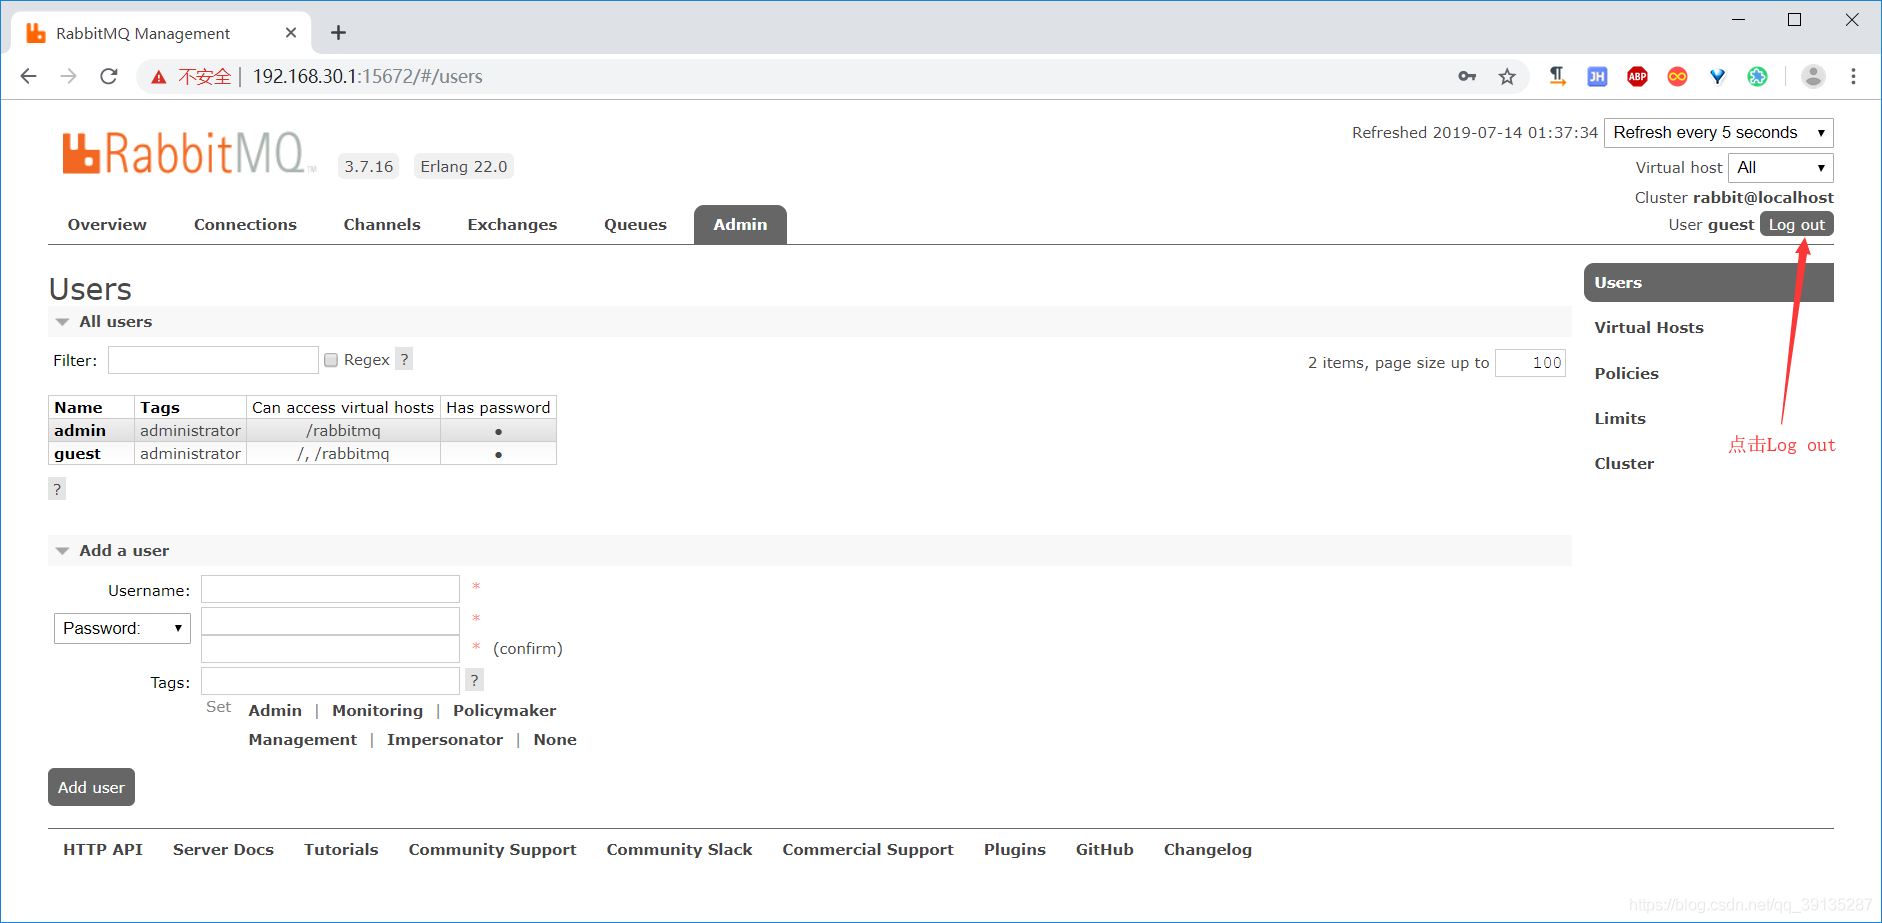Switch to the Exchanges tab

pos(512,225)
